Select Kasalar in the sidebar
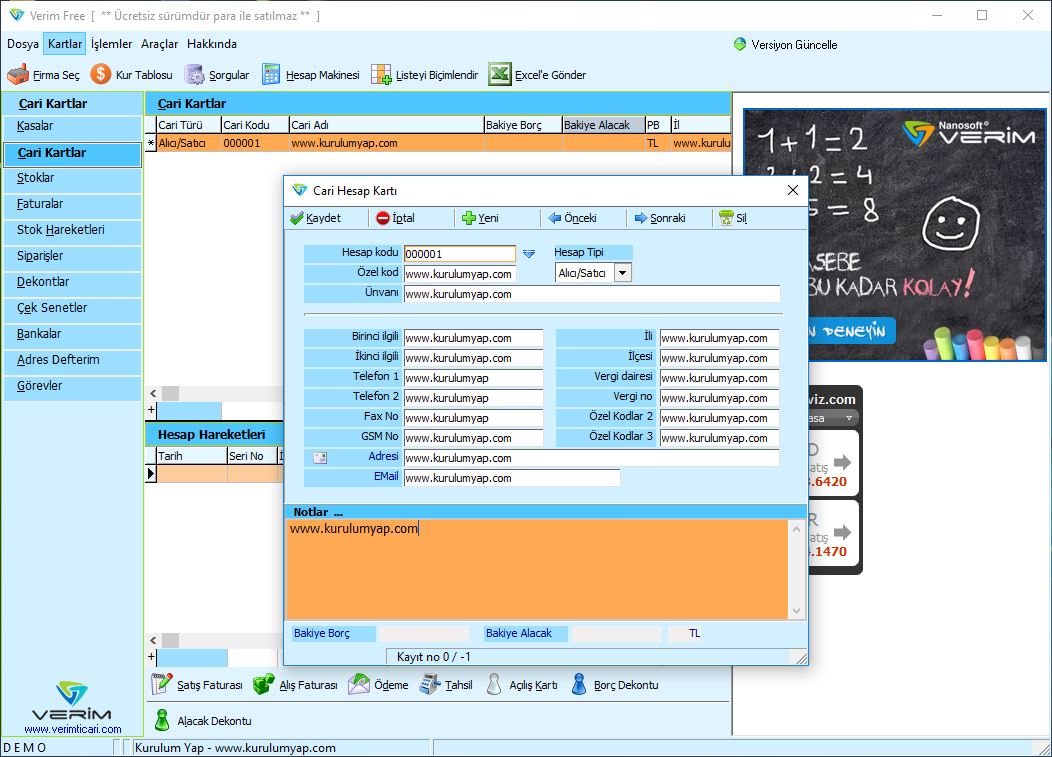Screen dimensions: 1052x757 (72, 126)
